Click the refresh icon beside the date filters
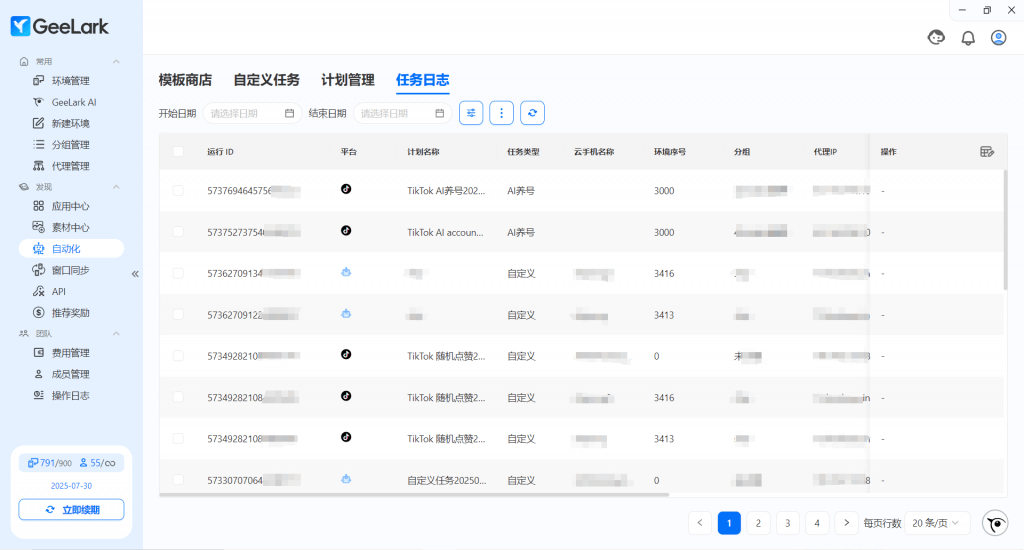This screenshot has width=1024, height=550. [x=533, y=113]
